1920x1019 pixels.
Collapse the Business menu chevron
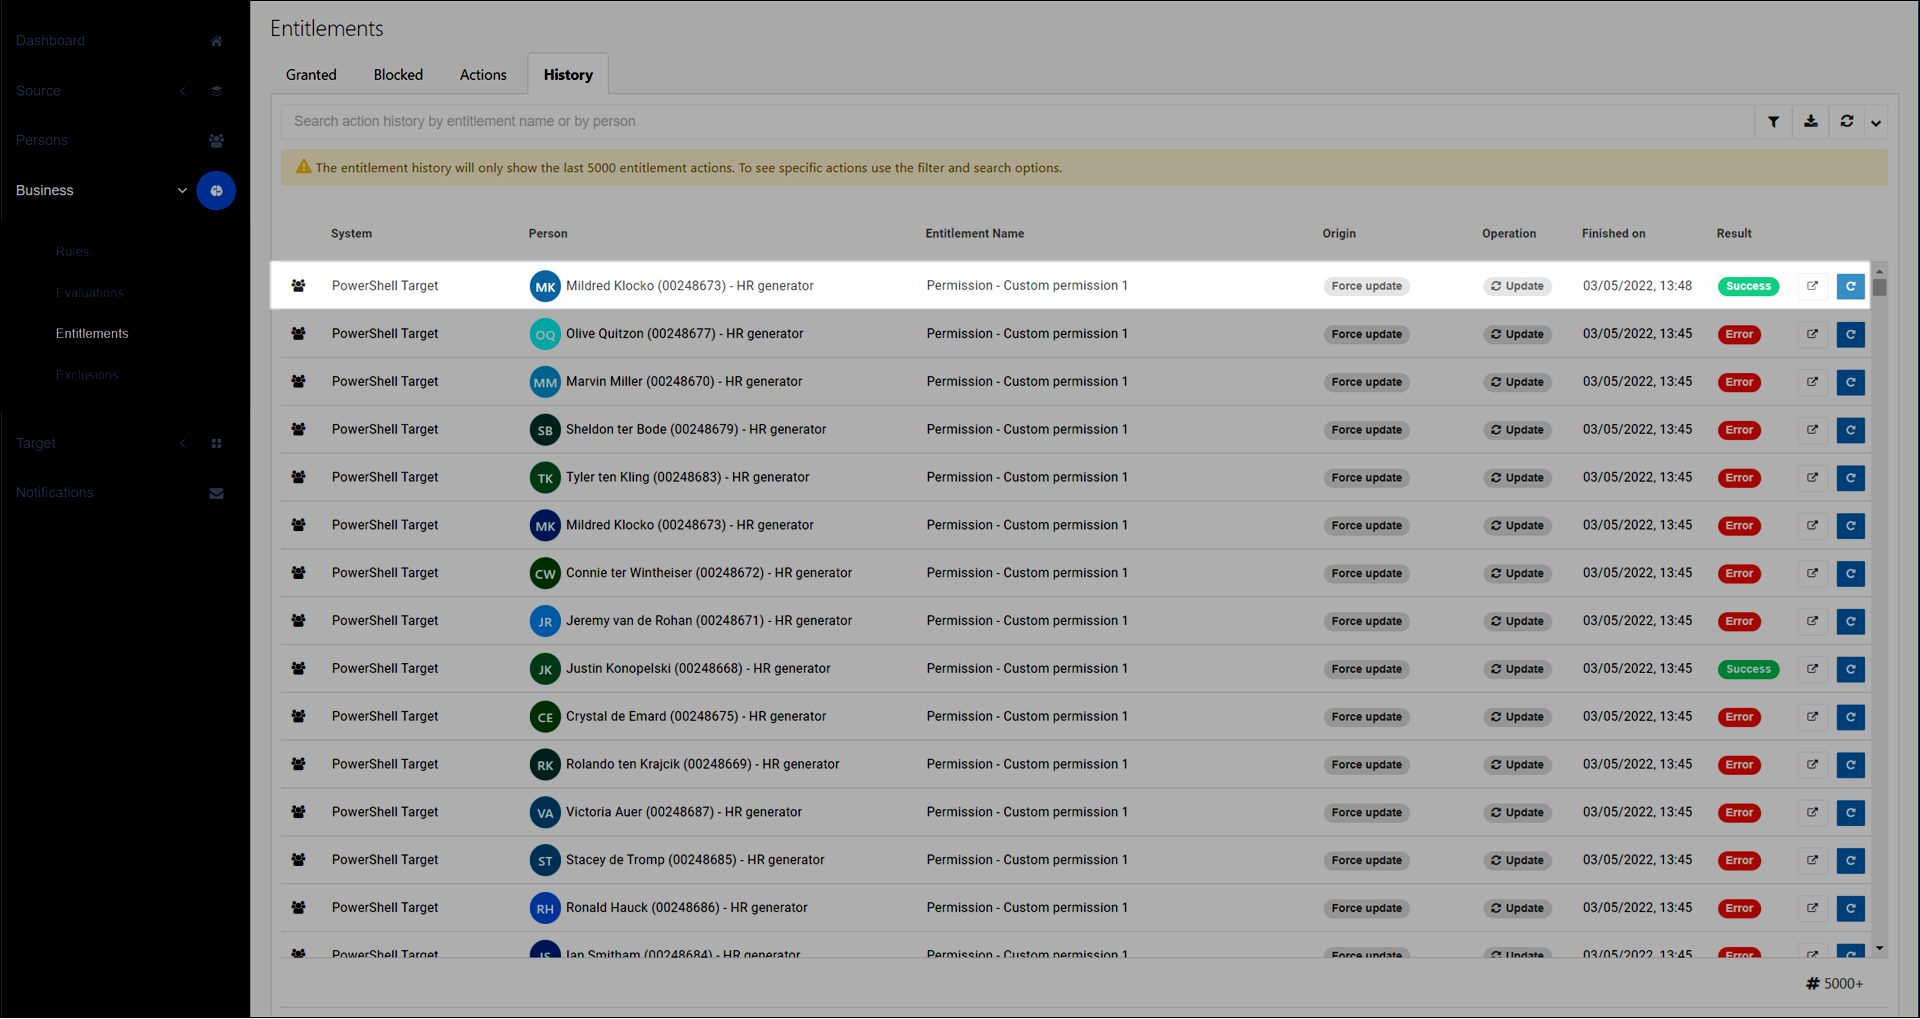[182, 191]
